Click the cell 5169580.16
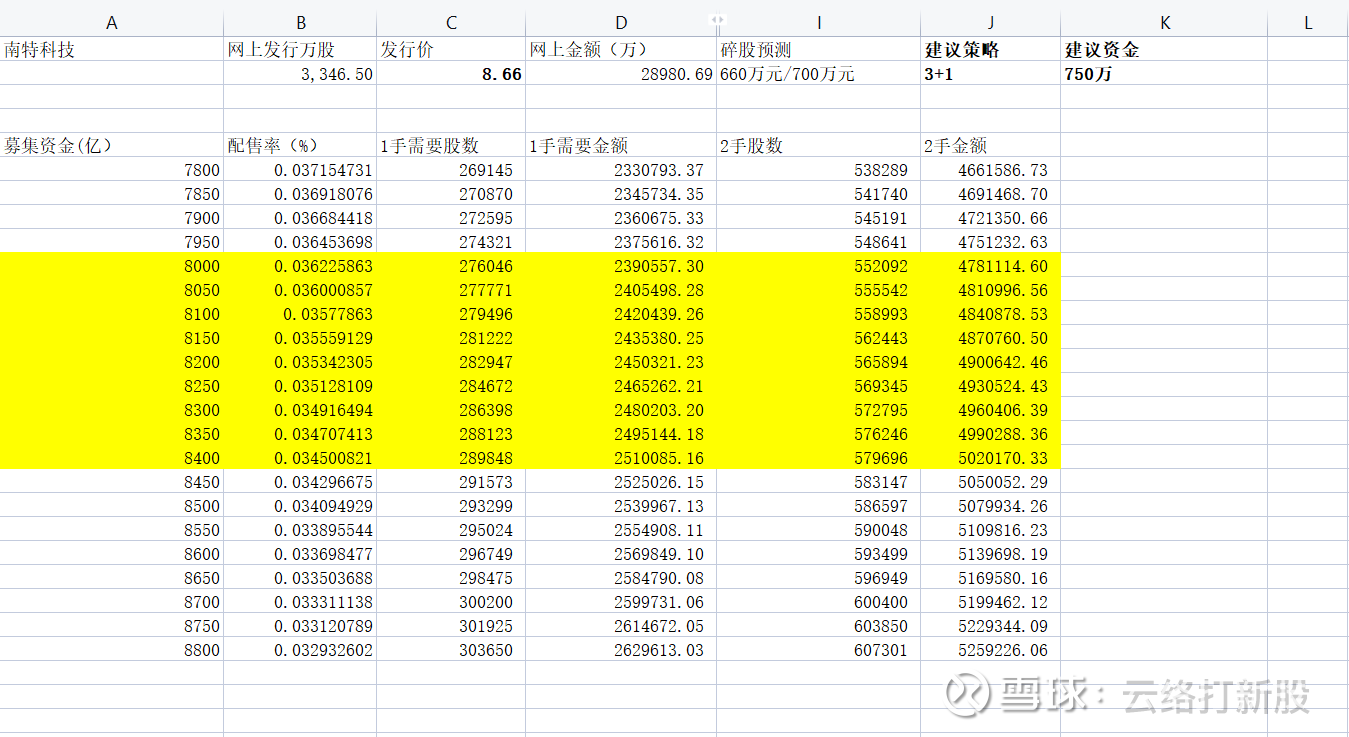The height and width of the screenshot is (737, 1349). [991, 578]
